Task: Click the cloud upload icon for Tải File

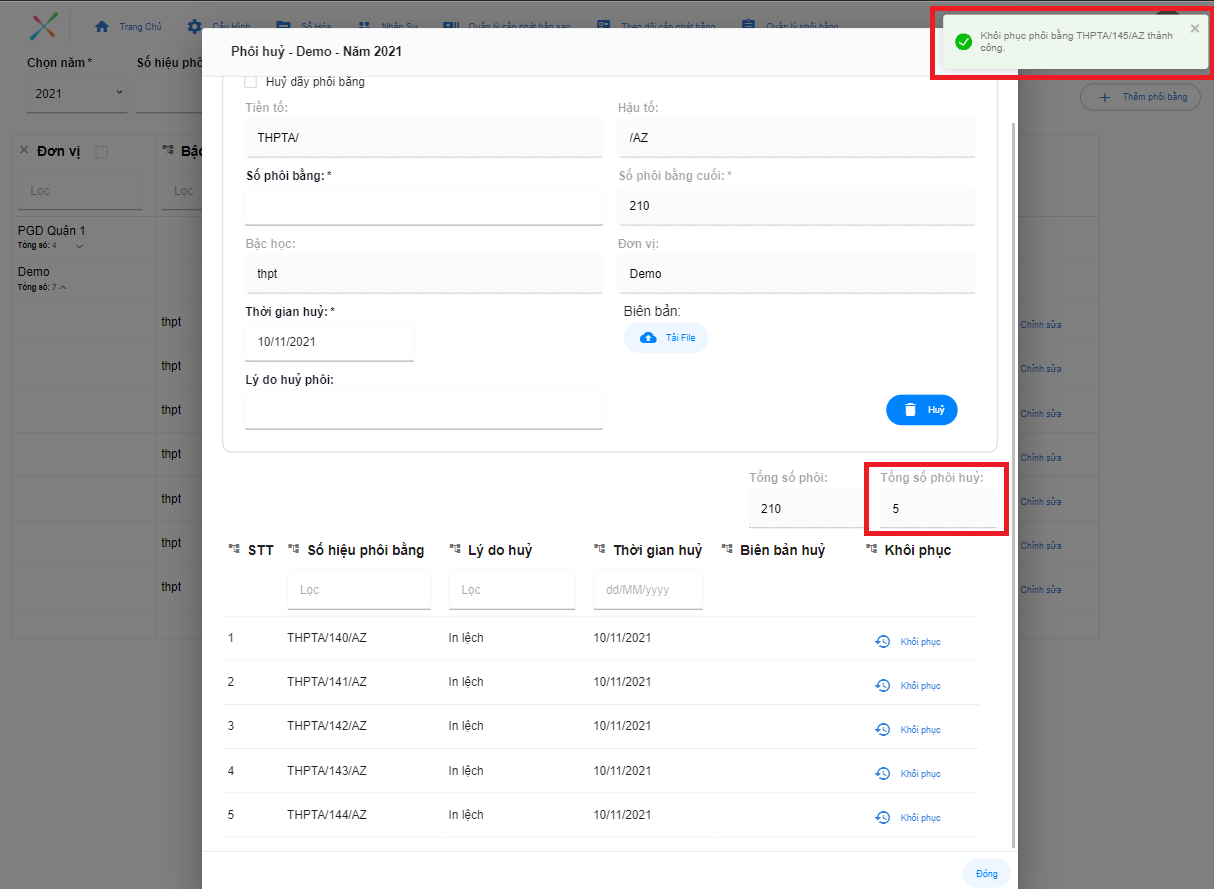Action: click(x=648, y=338)
